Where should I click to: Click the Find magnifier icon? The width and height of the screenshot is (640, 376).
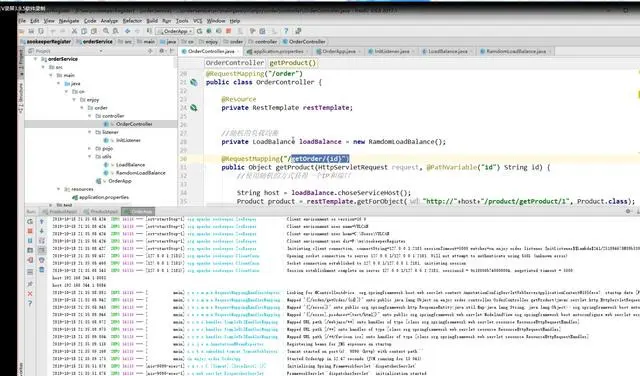[106, 31]
